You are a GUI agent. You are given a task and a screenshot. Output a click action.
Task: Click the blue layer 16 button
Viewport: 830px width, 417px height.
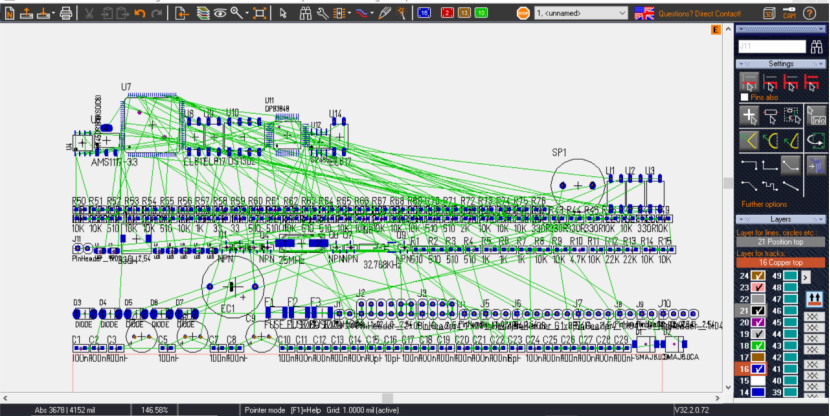[423, 13]
